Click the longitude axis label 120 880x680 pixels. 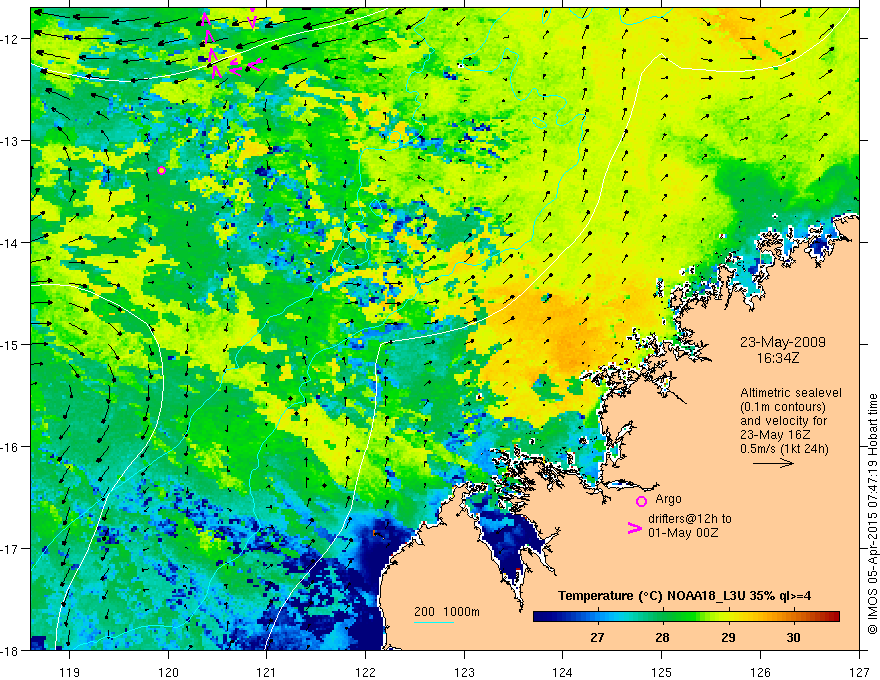(168, 672)
